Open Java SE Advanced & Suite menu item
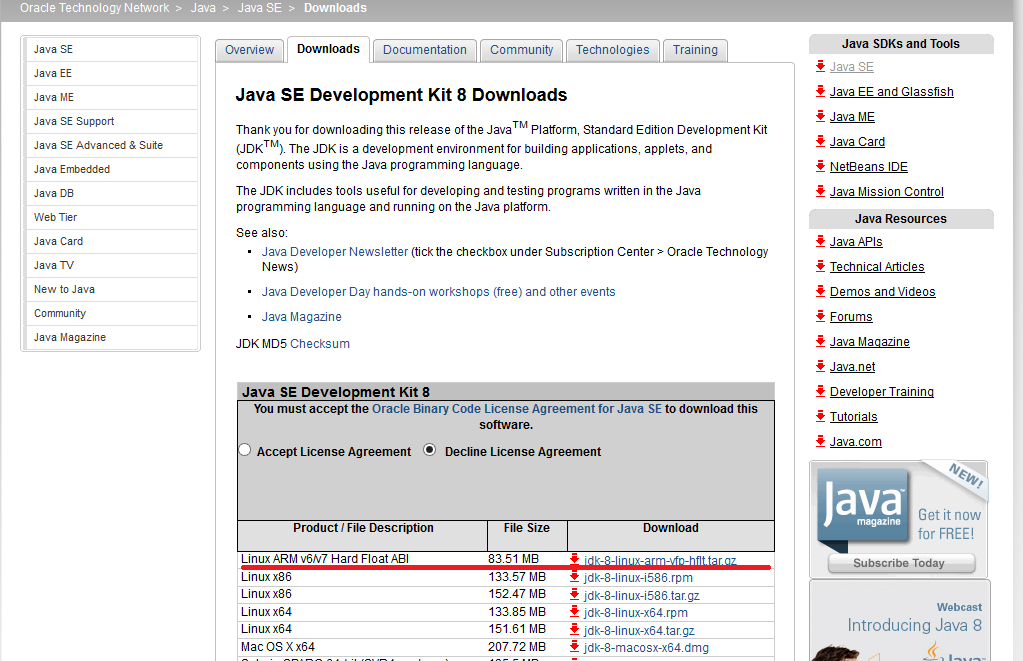Image resolution: width=1023 pixels, height=661 pixels. (x=111, y=146)
